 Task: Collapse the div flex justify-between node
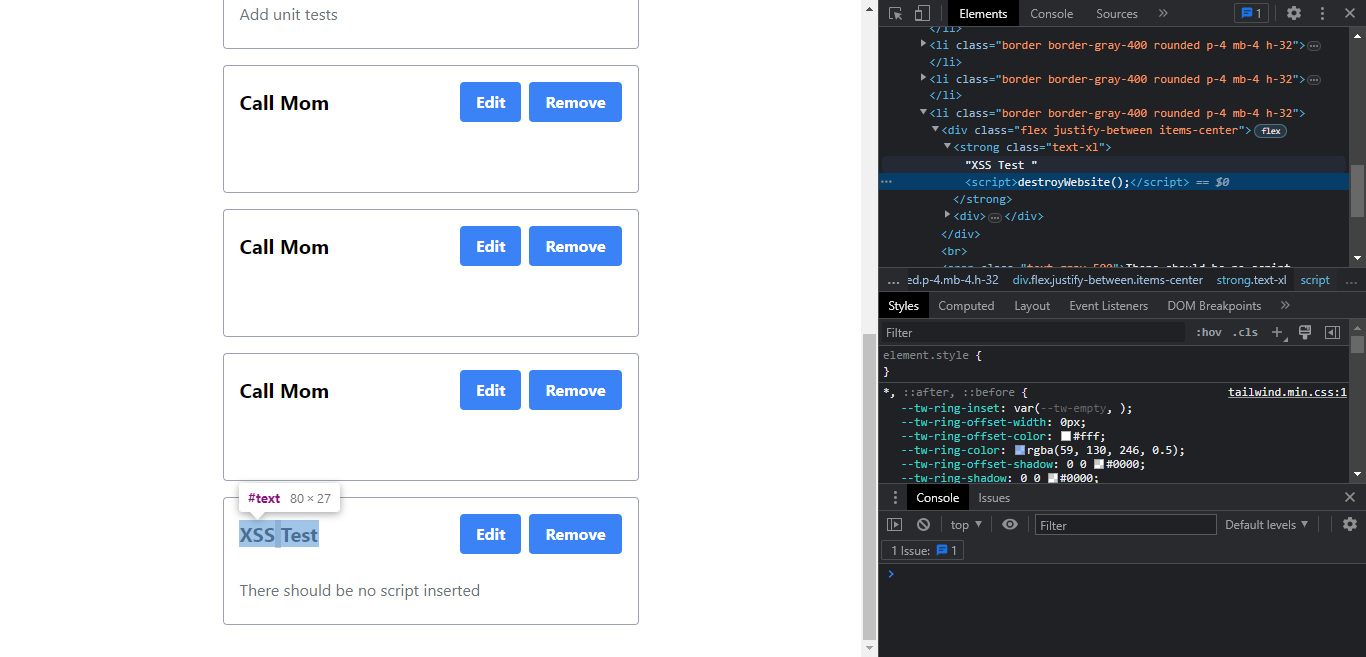pos(936,130)
